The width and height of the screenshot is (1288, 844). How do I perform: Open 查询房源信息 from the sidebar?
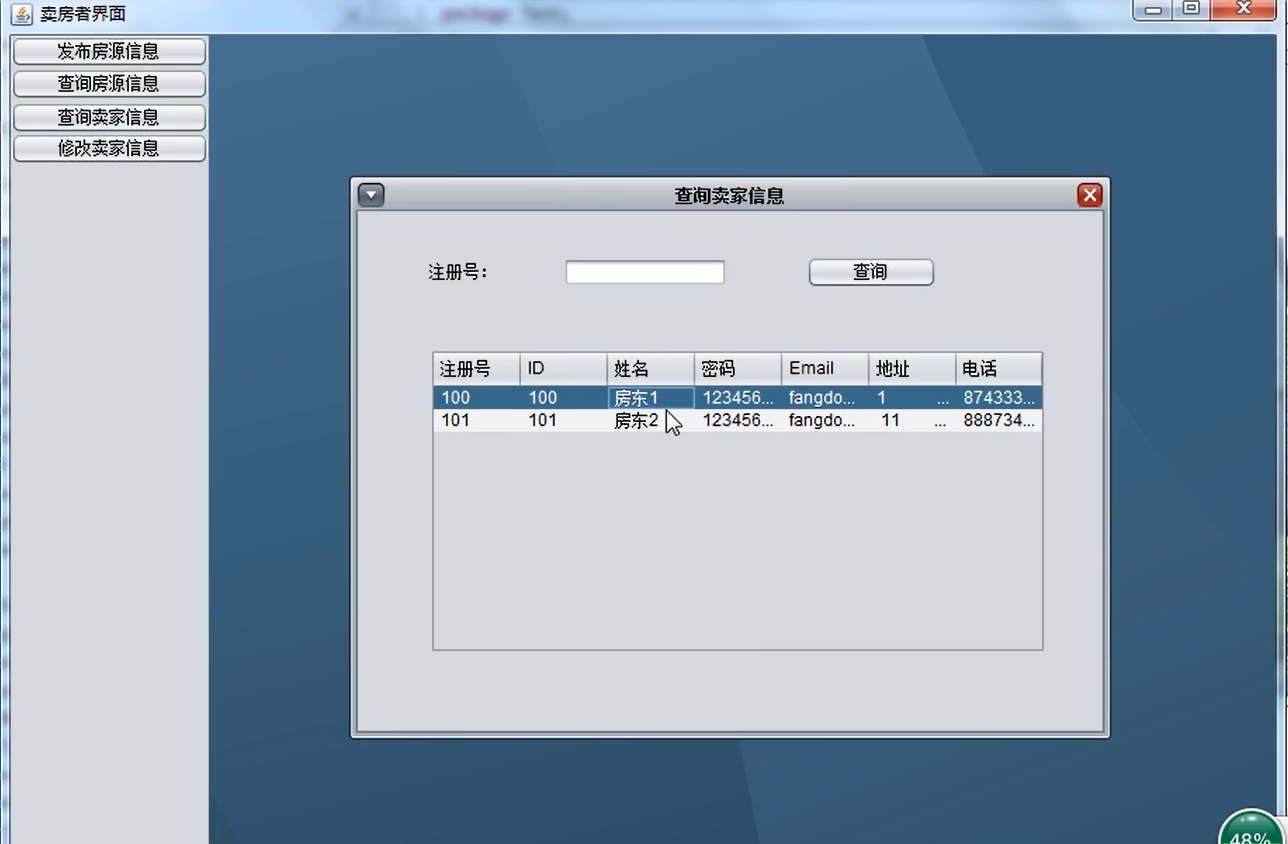(109, 84)
